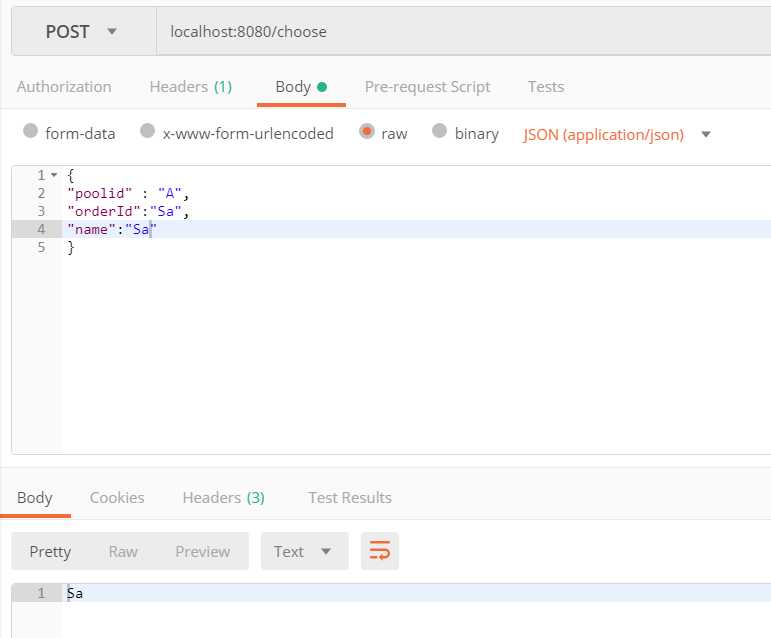Switch response view to Raw
Screen dimensions: 771x638
(x=123, y=551)
